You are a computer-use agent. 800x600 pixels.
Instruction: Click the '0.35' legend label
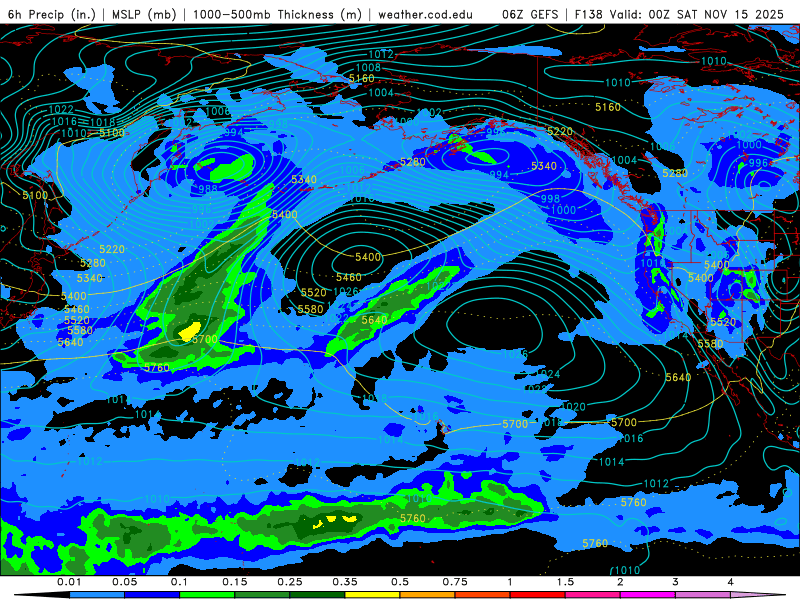tap(345, 582)
